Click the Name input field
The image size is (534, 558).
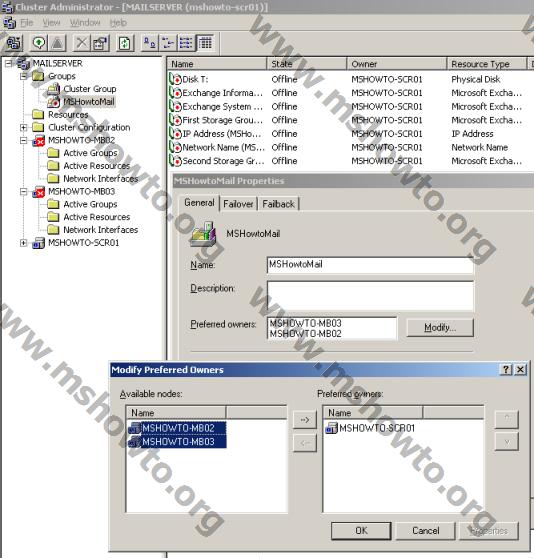[370, 265]
